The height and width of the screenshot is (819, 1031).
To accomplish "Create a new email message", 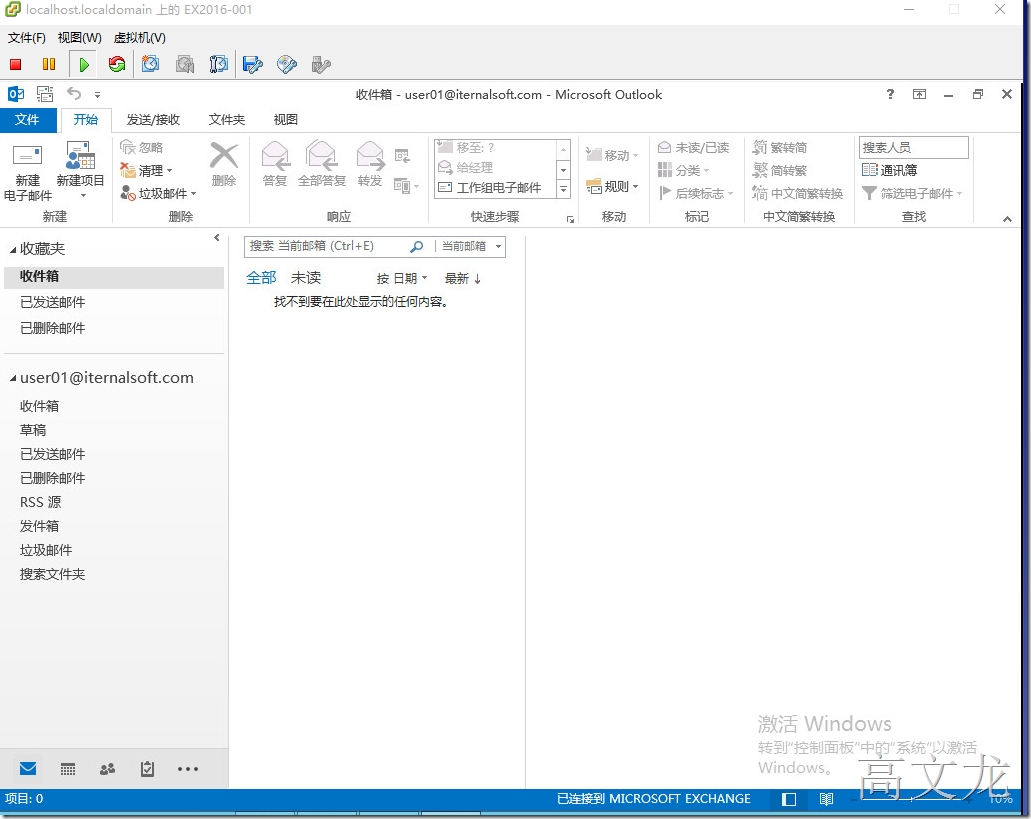I will (28, 172).
